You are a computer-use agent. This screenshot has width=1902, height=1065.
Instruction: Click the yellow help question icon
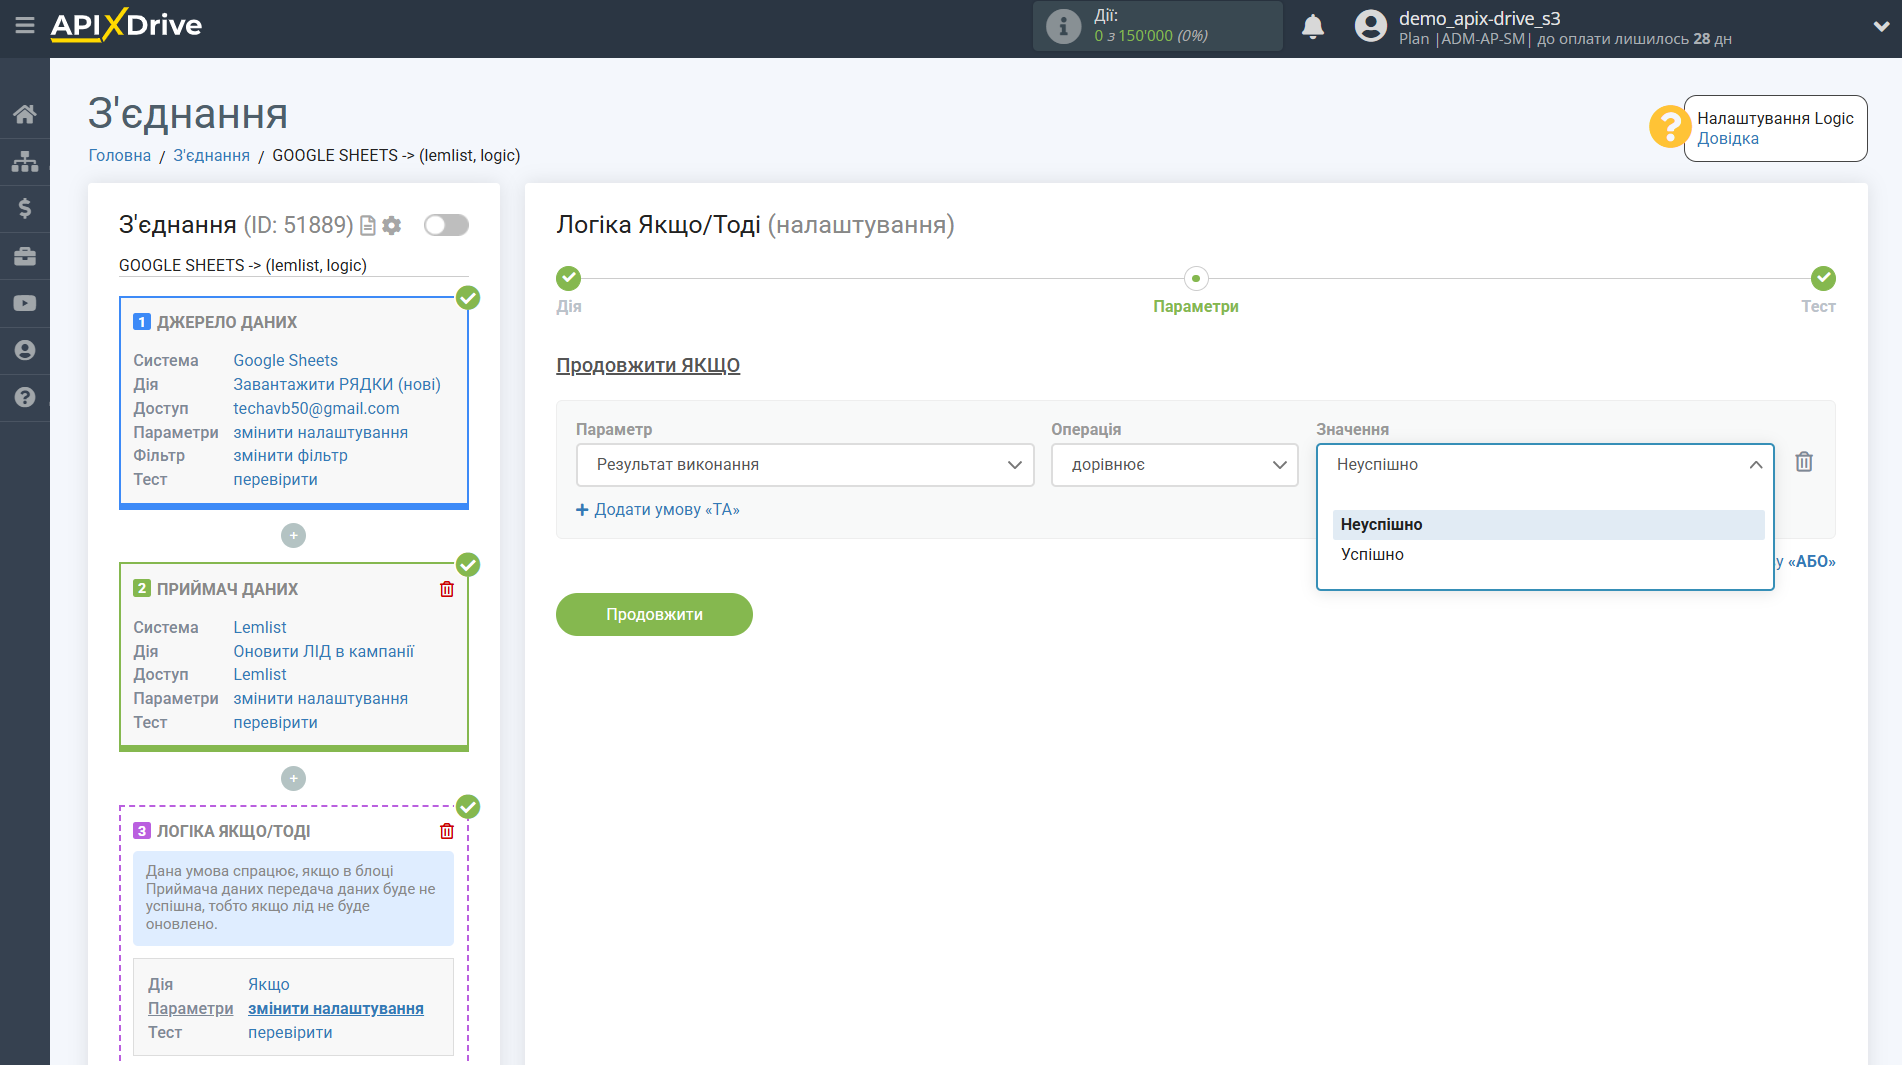pyautogui.click(x=1669, y=127)
